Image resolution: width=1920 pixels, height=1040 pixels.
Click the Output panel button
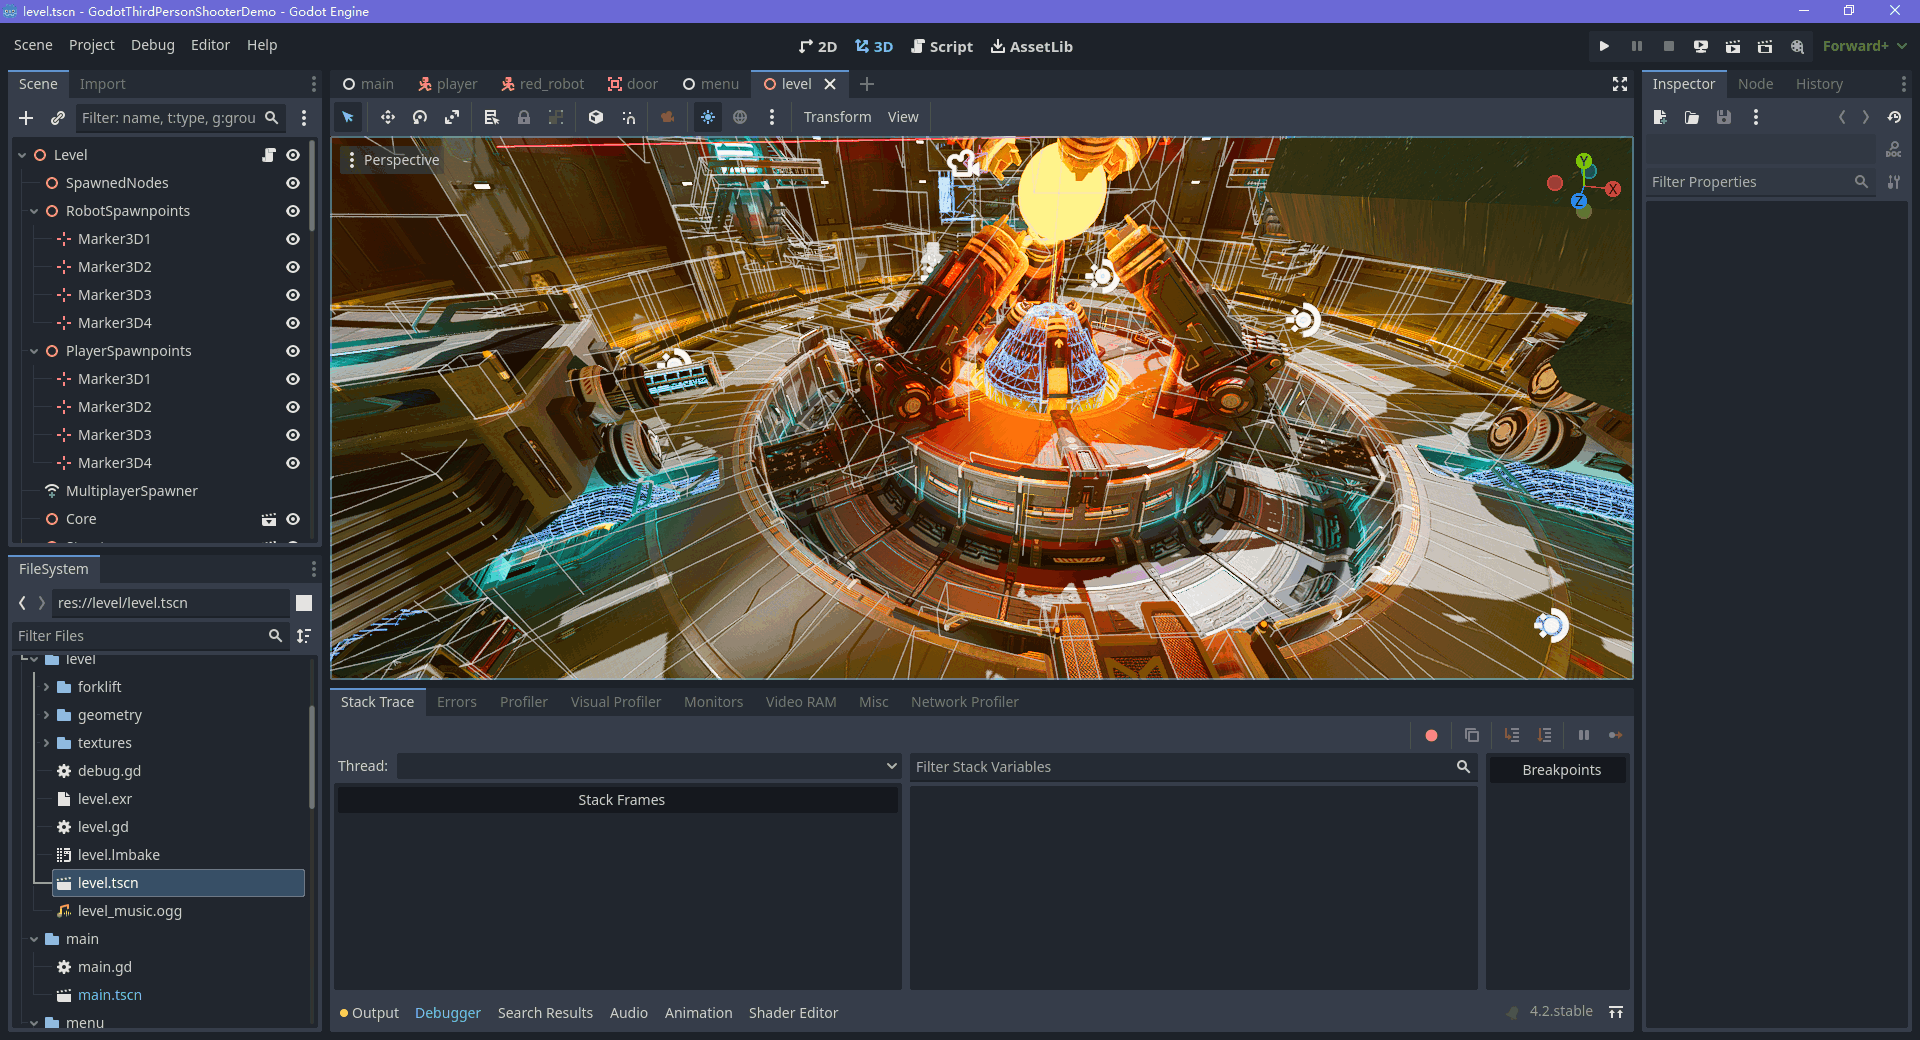coord(369,1013)
